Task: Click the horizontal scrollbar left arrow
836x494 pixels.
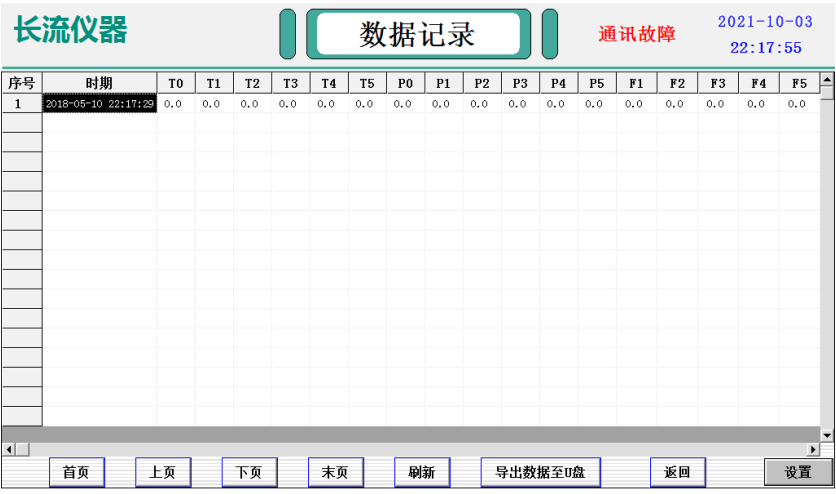Action: (9, 449)
